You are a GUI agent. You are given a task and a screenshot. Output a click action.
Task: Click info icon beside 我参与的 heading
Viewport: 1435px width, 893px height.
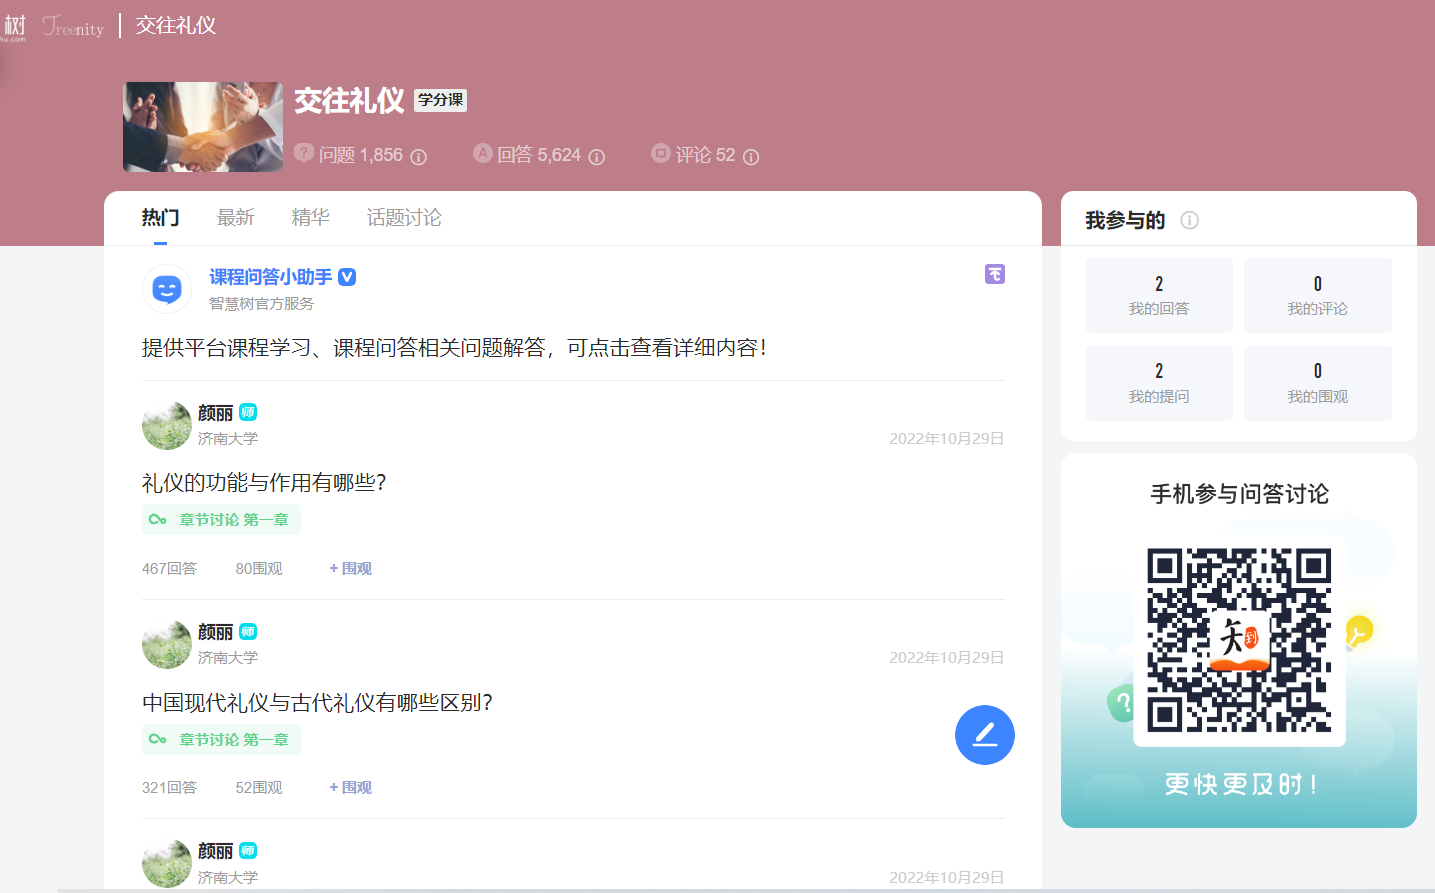pyautogui.click(x=1189, y=220)
